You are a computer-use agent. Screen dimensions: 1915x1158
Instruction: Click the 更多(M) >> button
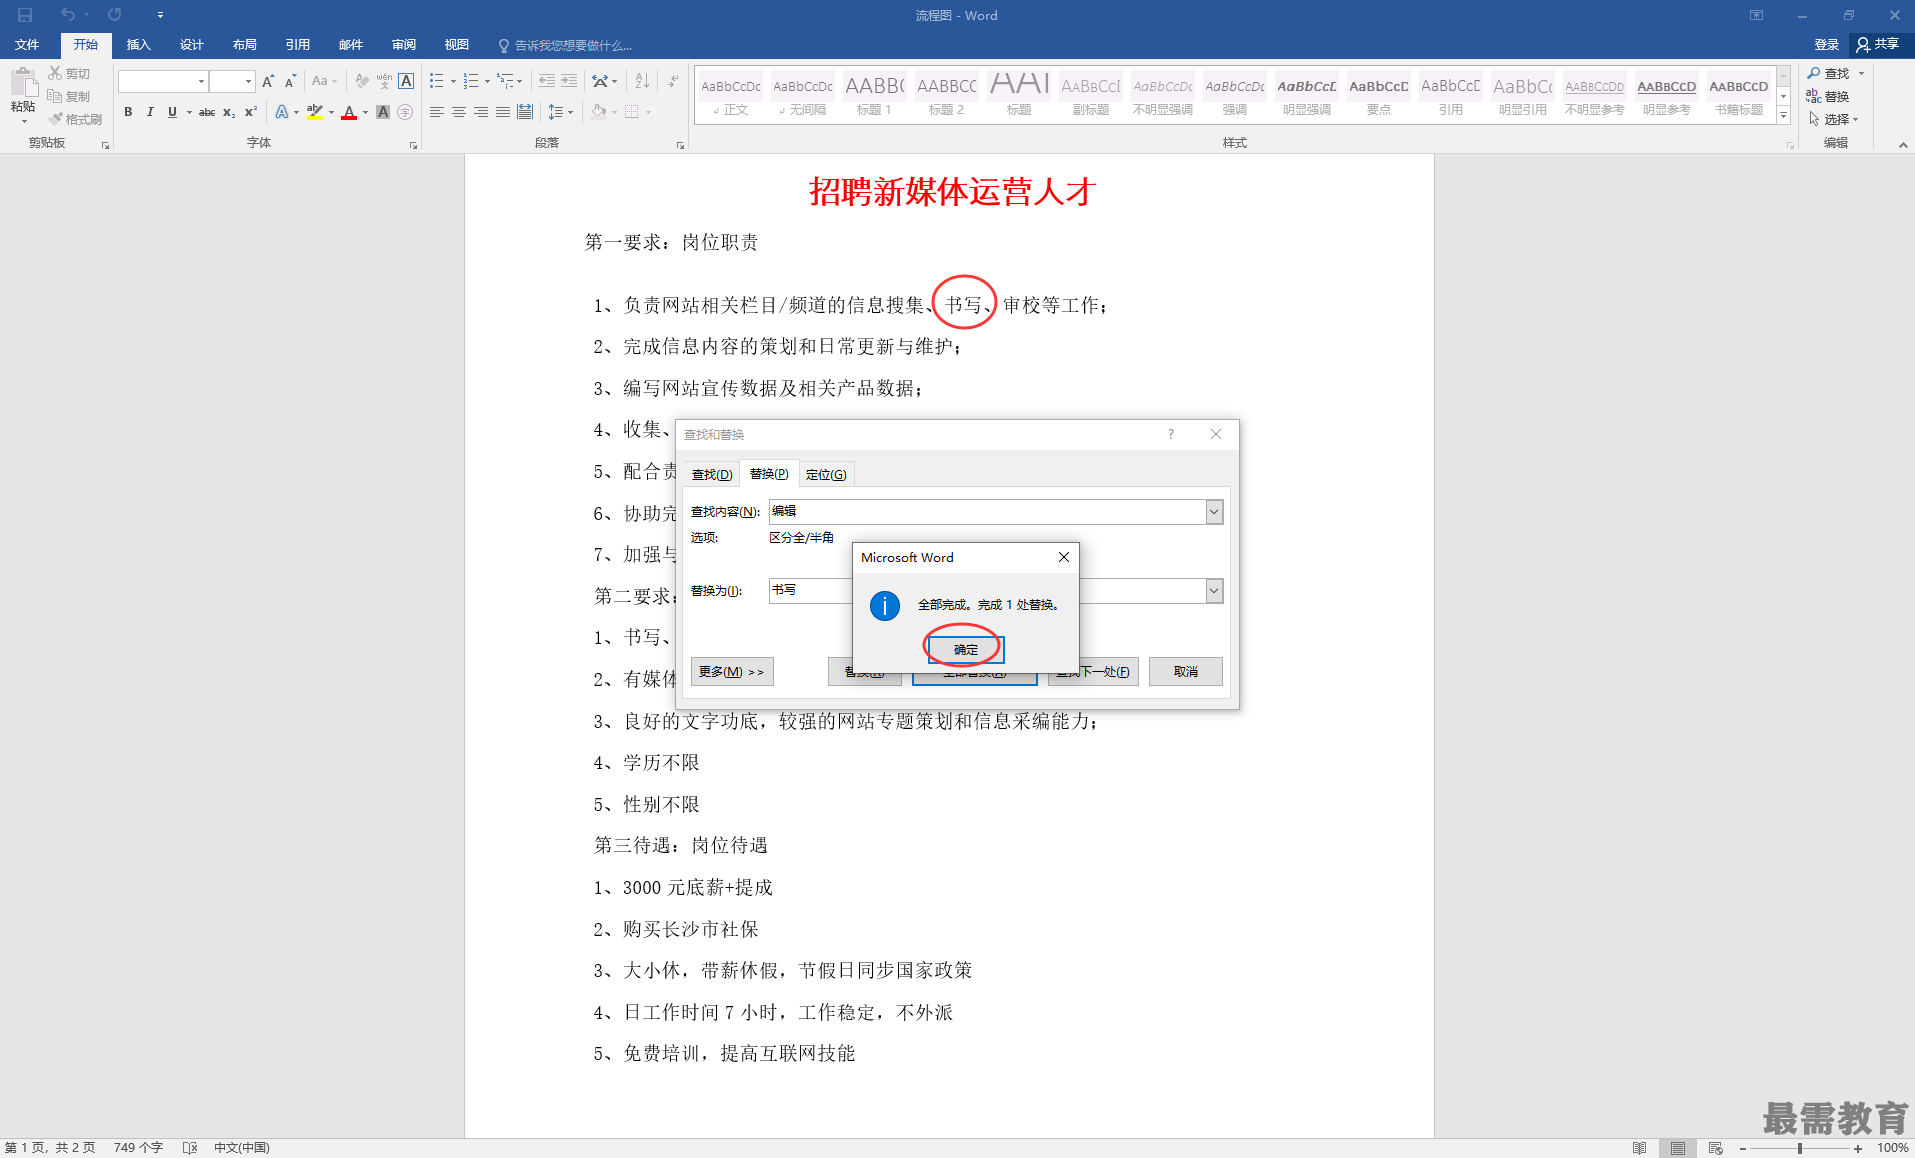(732, 672)
